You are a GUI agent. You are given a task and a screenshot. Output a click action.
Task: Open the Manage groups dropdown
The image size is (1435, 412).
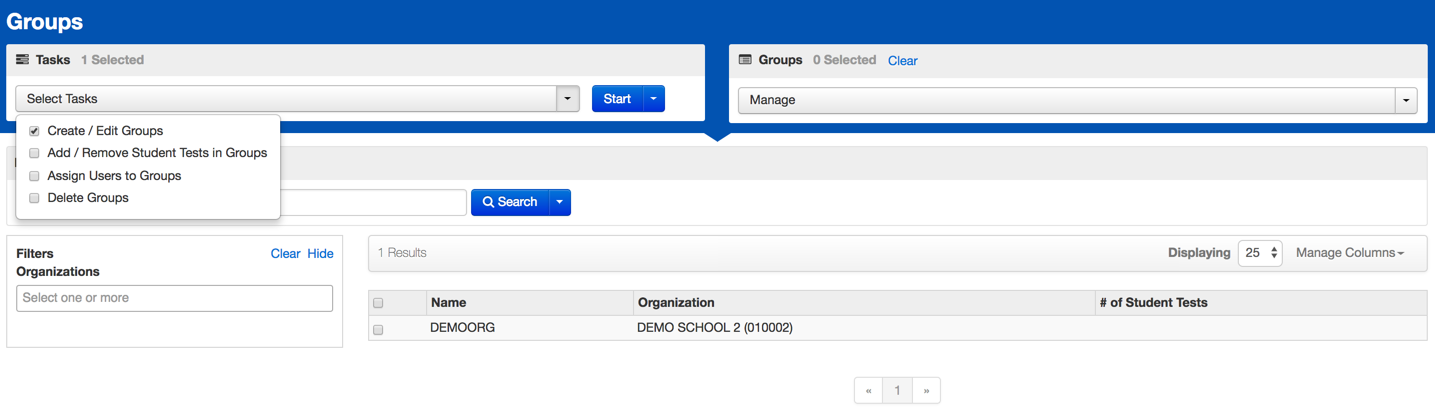coord(1406,100)
